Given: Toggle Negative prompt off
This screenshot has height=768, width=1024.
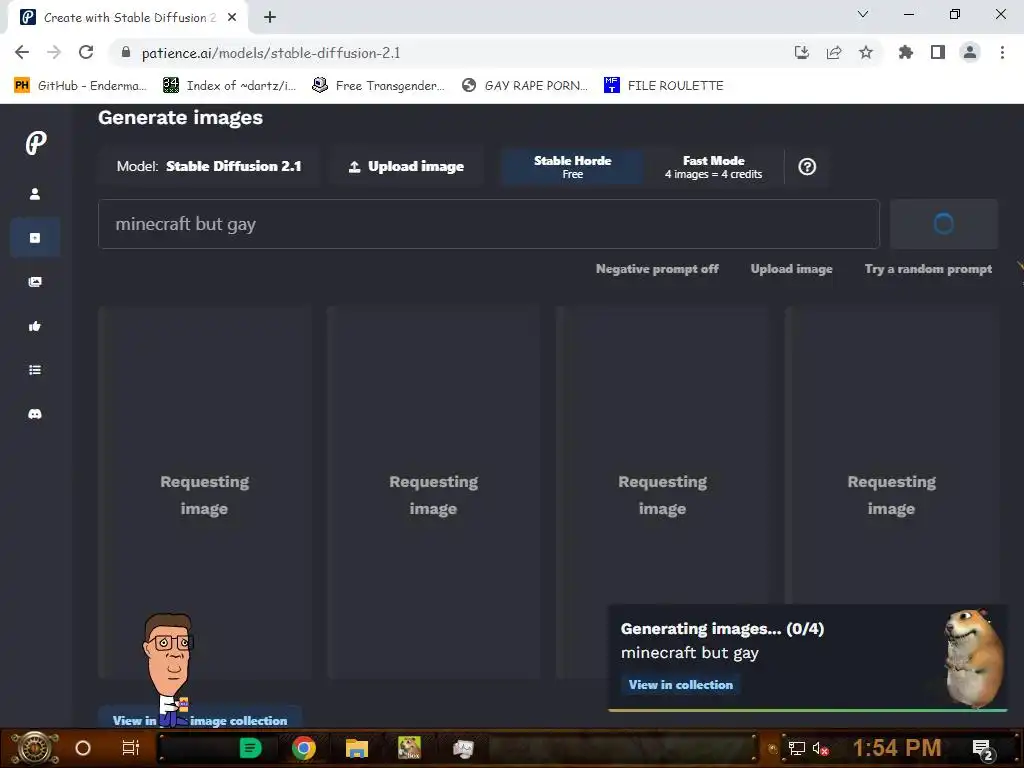Looking at the screenshot, I should (657, 269).
